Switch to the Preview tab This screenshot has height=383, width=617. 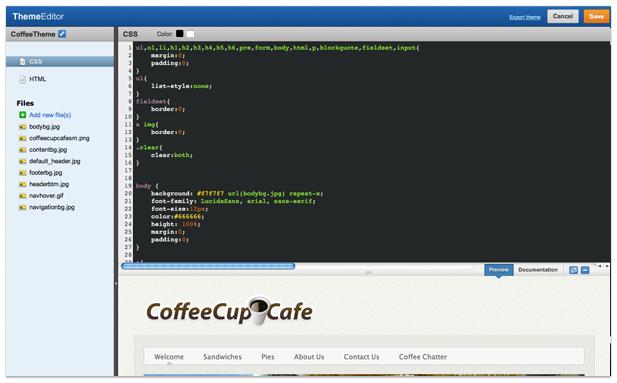click(499, 270)
